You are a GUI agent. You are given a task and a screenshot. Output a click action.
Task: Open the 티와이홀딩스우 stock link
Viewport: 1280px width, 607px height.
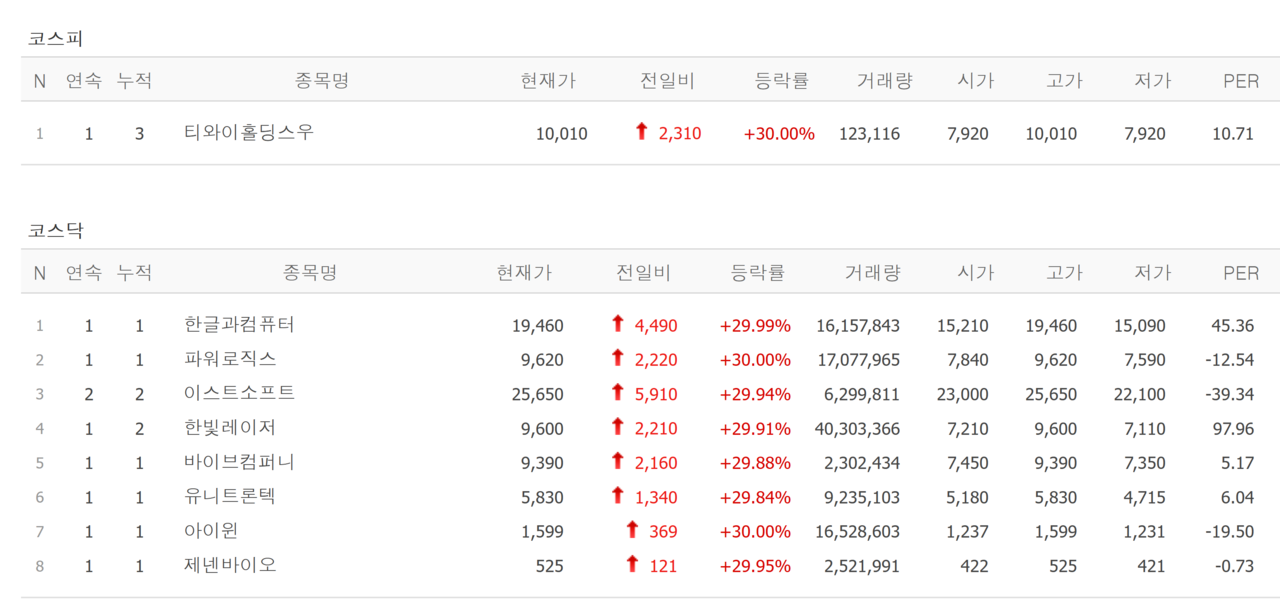pyautogui.click(x=249, y=132)
